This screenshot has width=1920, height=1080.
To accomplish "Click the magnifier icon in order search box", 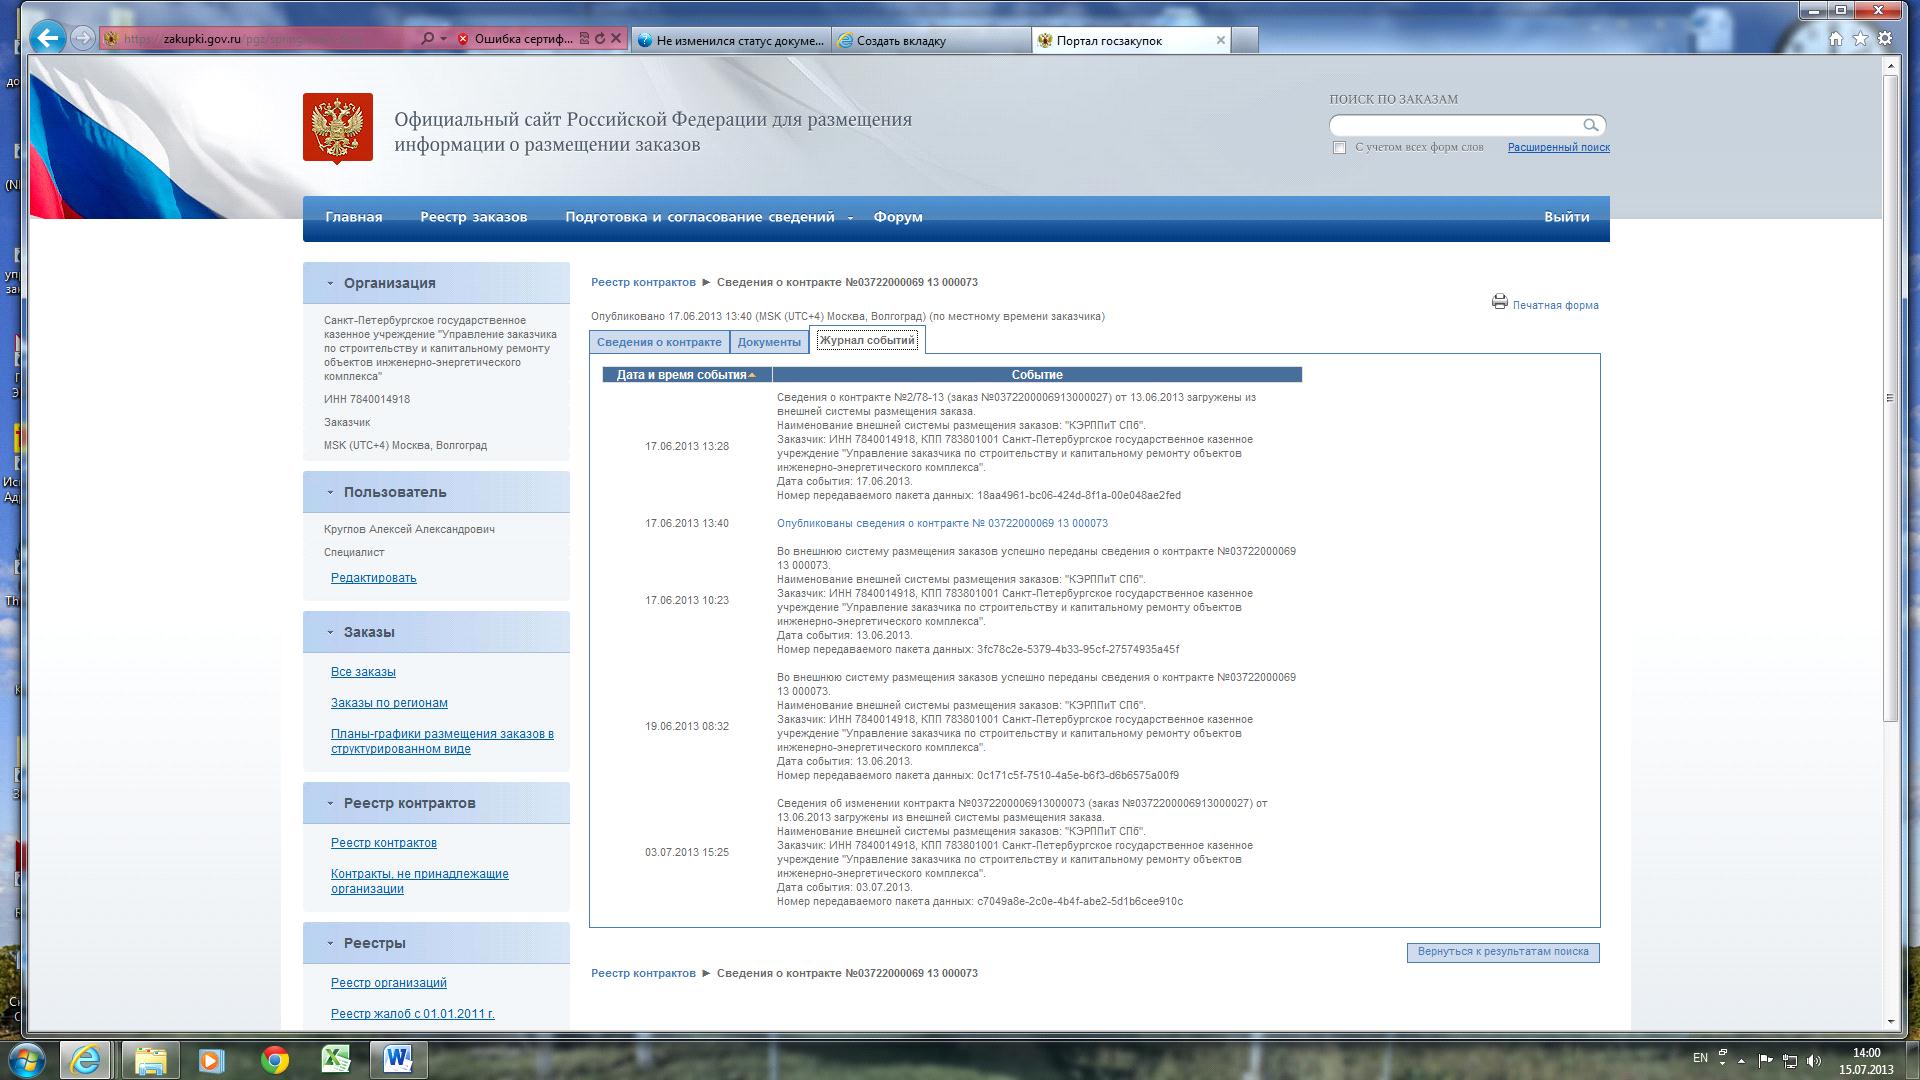I will 1590,125.
